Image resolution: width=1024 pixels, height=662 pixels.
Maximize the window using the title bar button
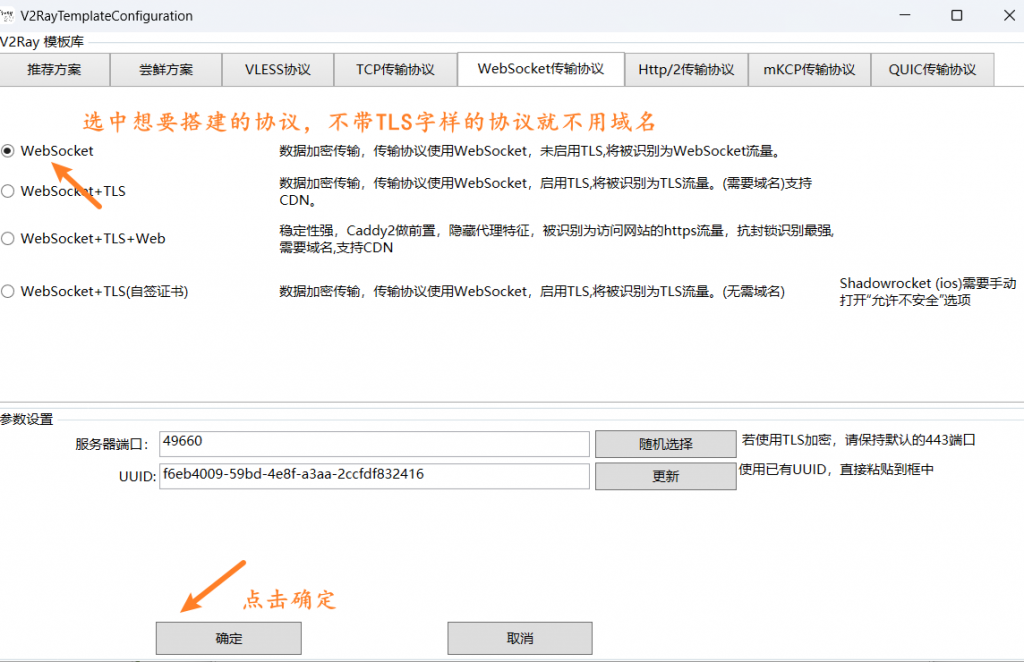(957, 16)
